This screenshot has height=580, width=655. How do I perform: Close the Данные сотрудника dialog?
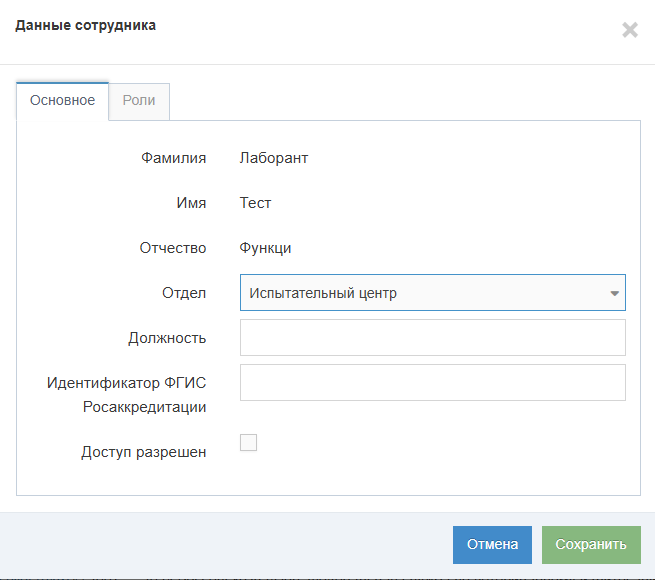click(629, 30)
